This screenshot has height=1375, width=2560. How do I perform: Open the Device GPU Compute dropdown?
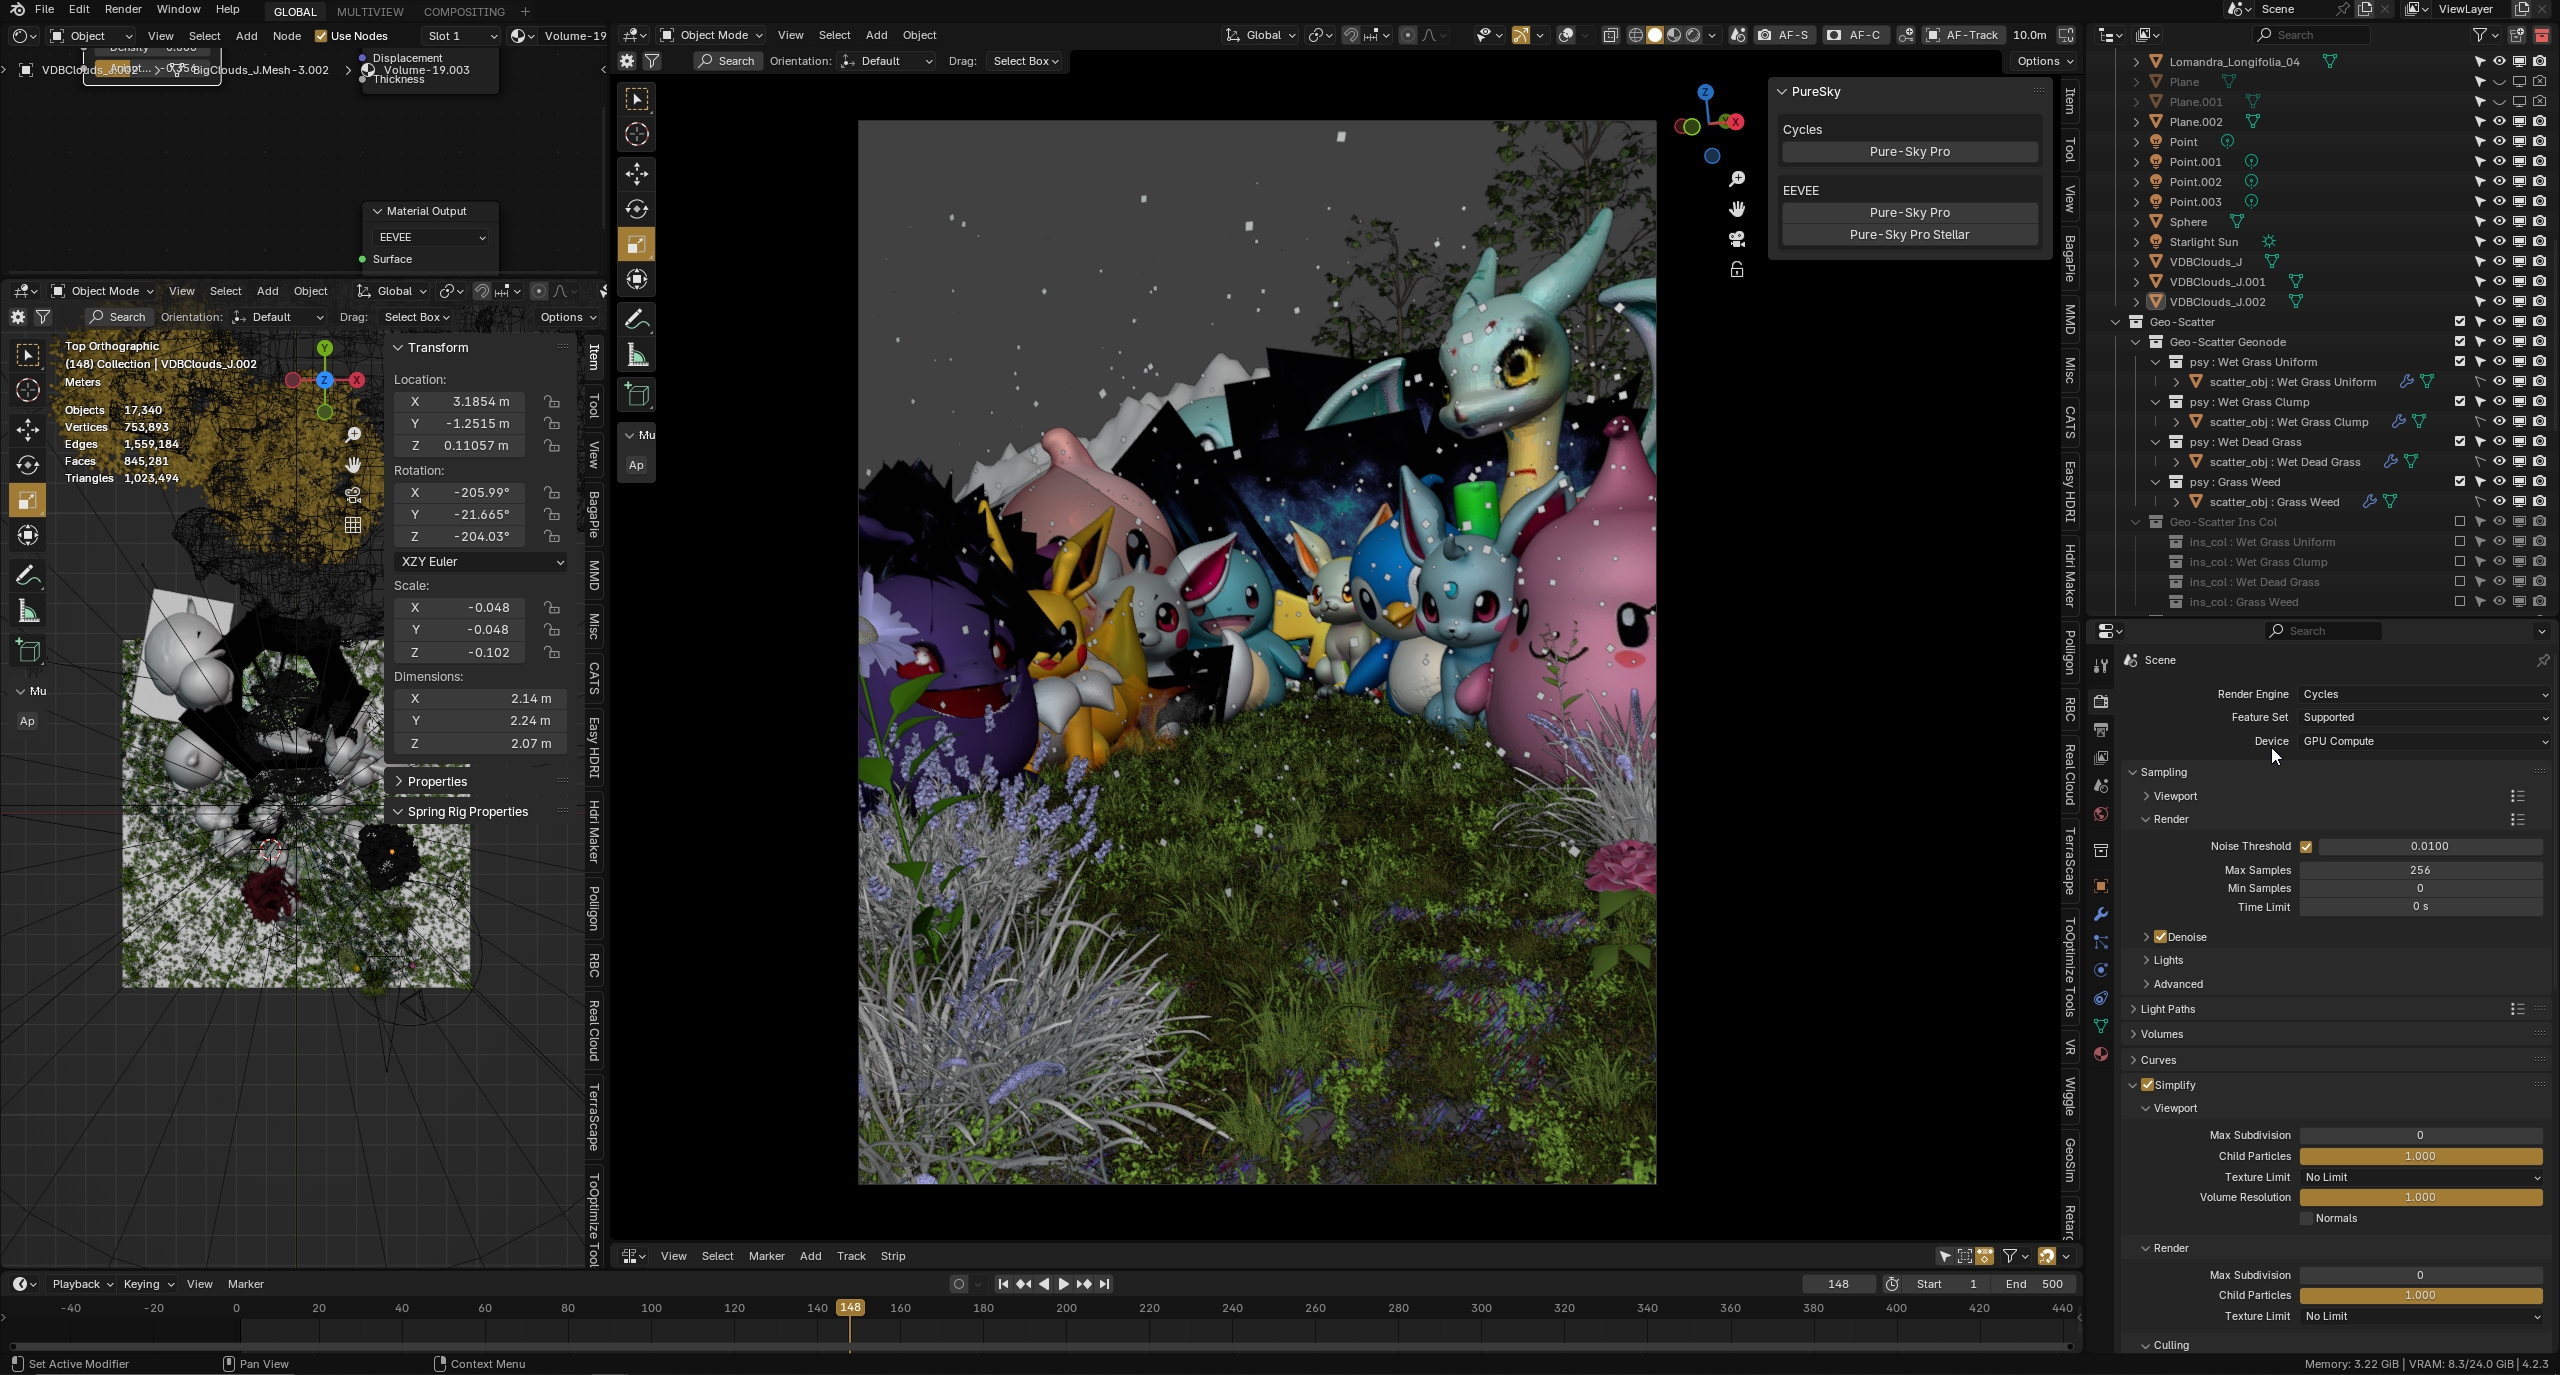(2425, 741)
